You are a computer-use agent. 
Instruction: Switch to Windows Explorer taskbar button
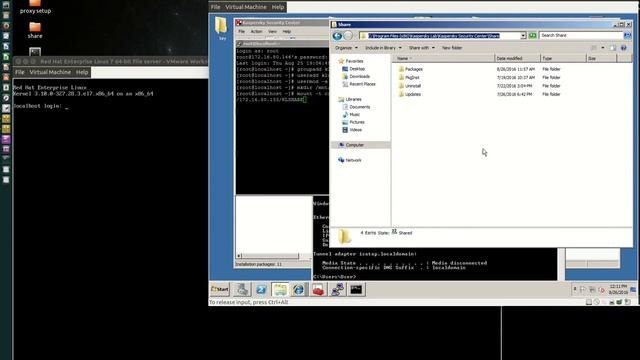point(280,289)
